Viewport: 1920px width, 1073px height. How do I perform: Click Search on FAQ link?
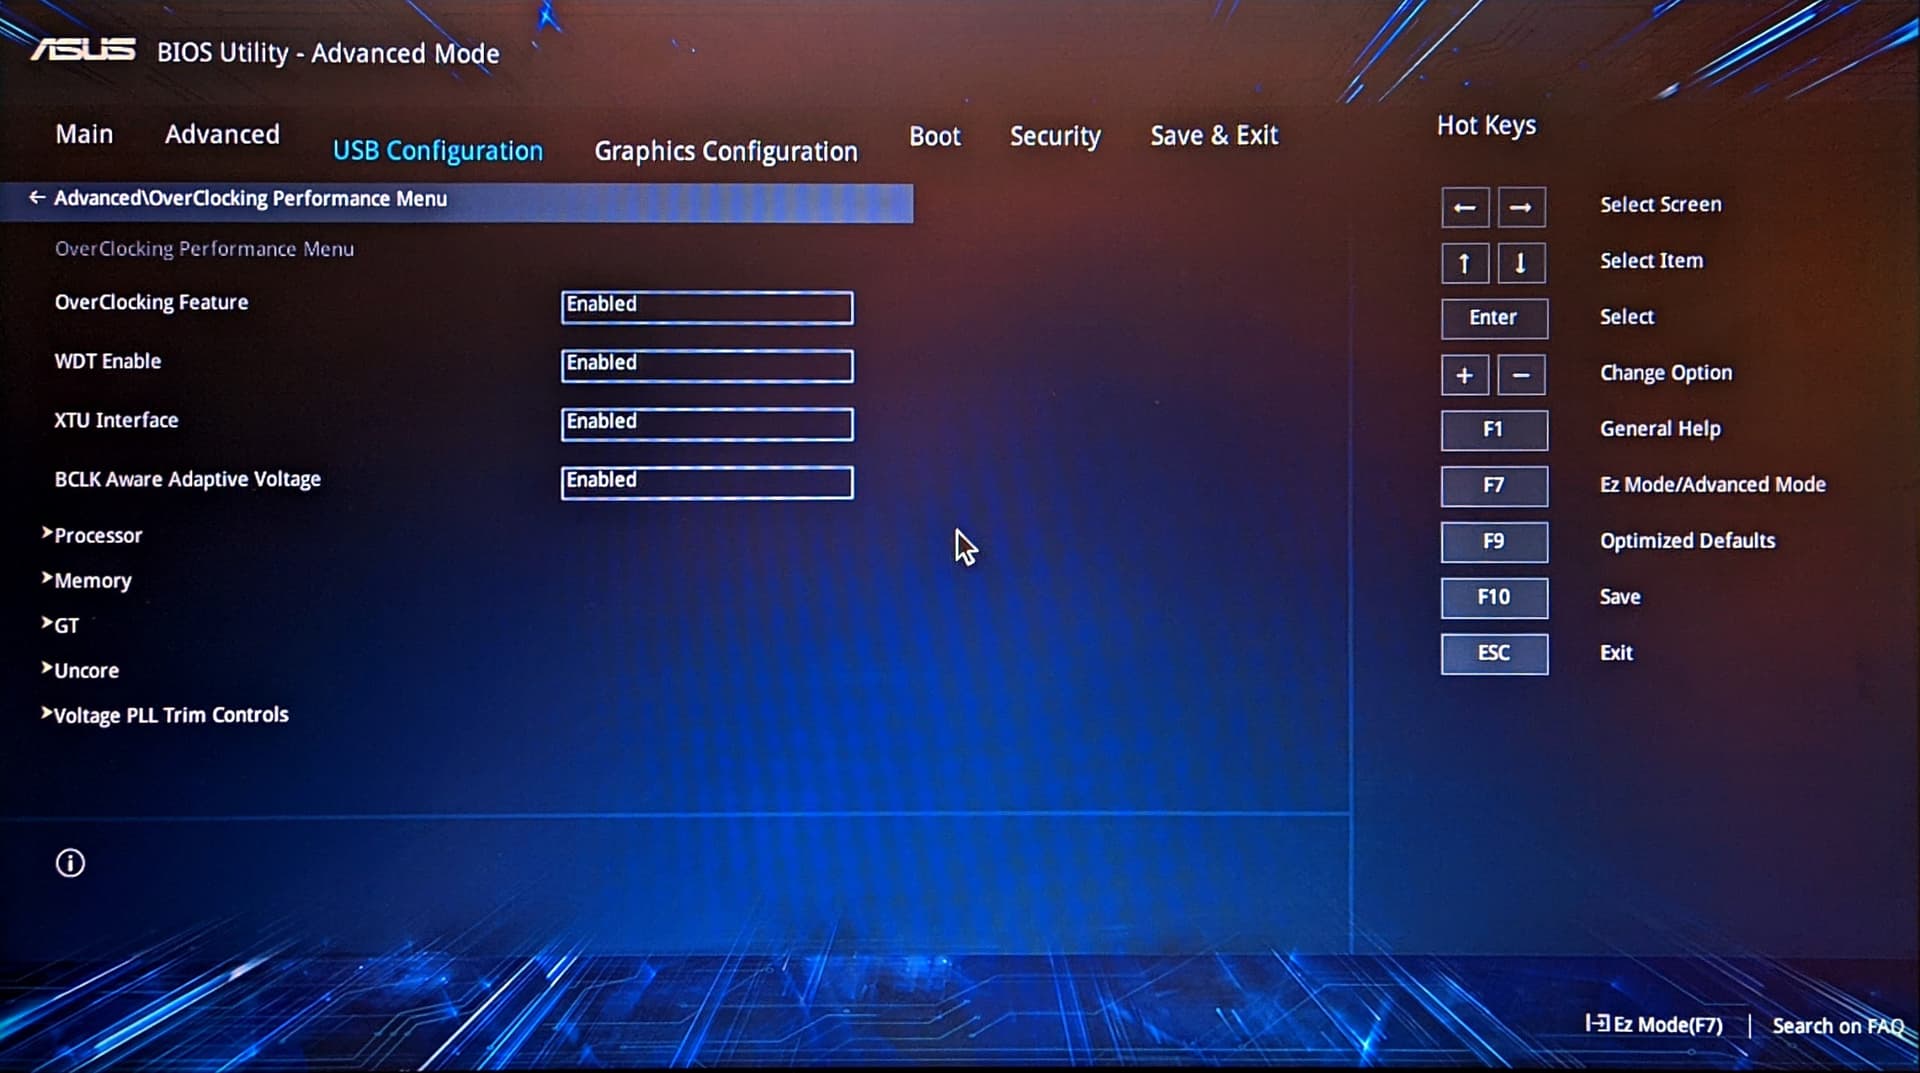[x=1836, y=1026]
